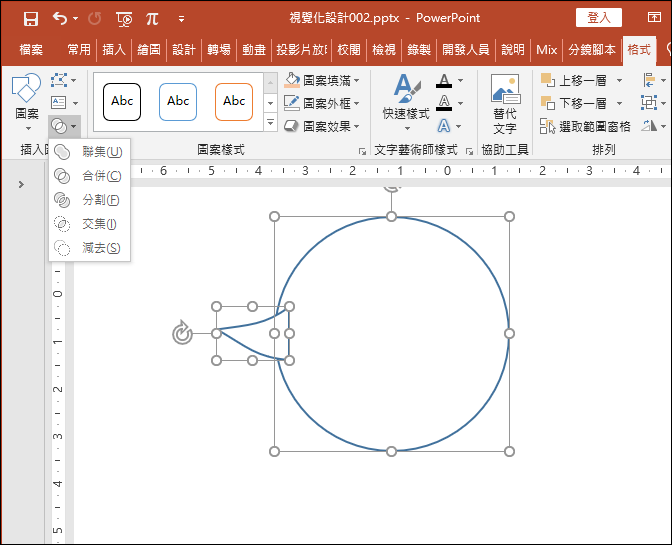Open the 設計 ribbon tab
The image size is (672, 545).
tap(184, 50)
